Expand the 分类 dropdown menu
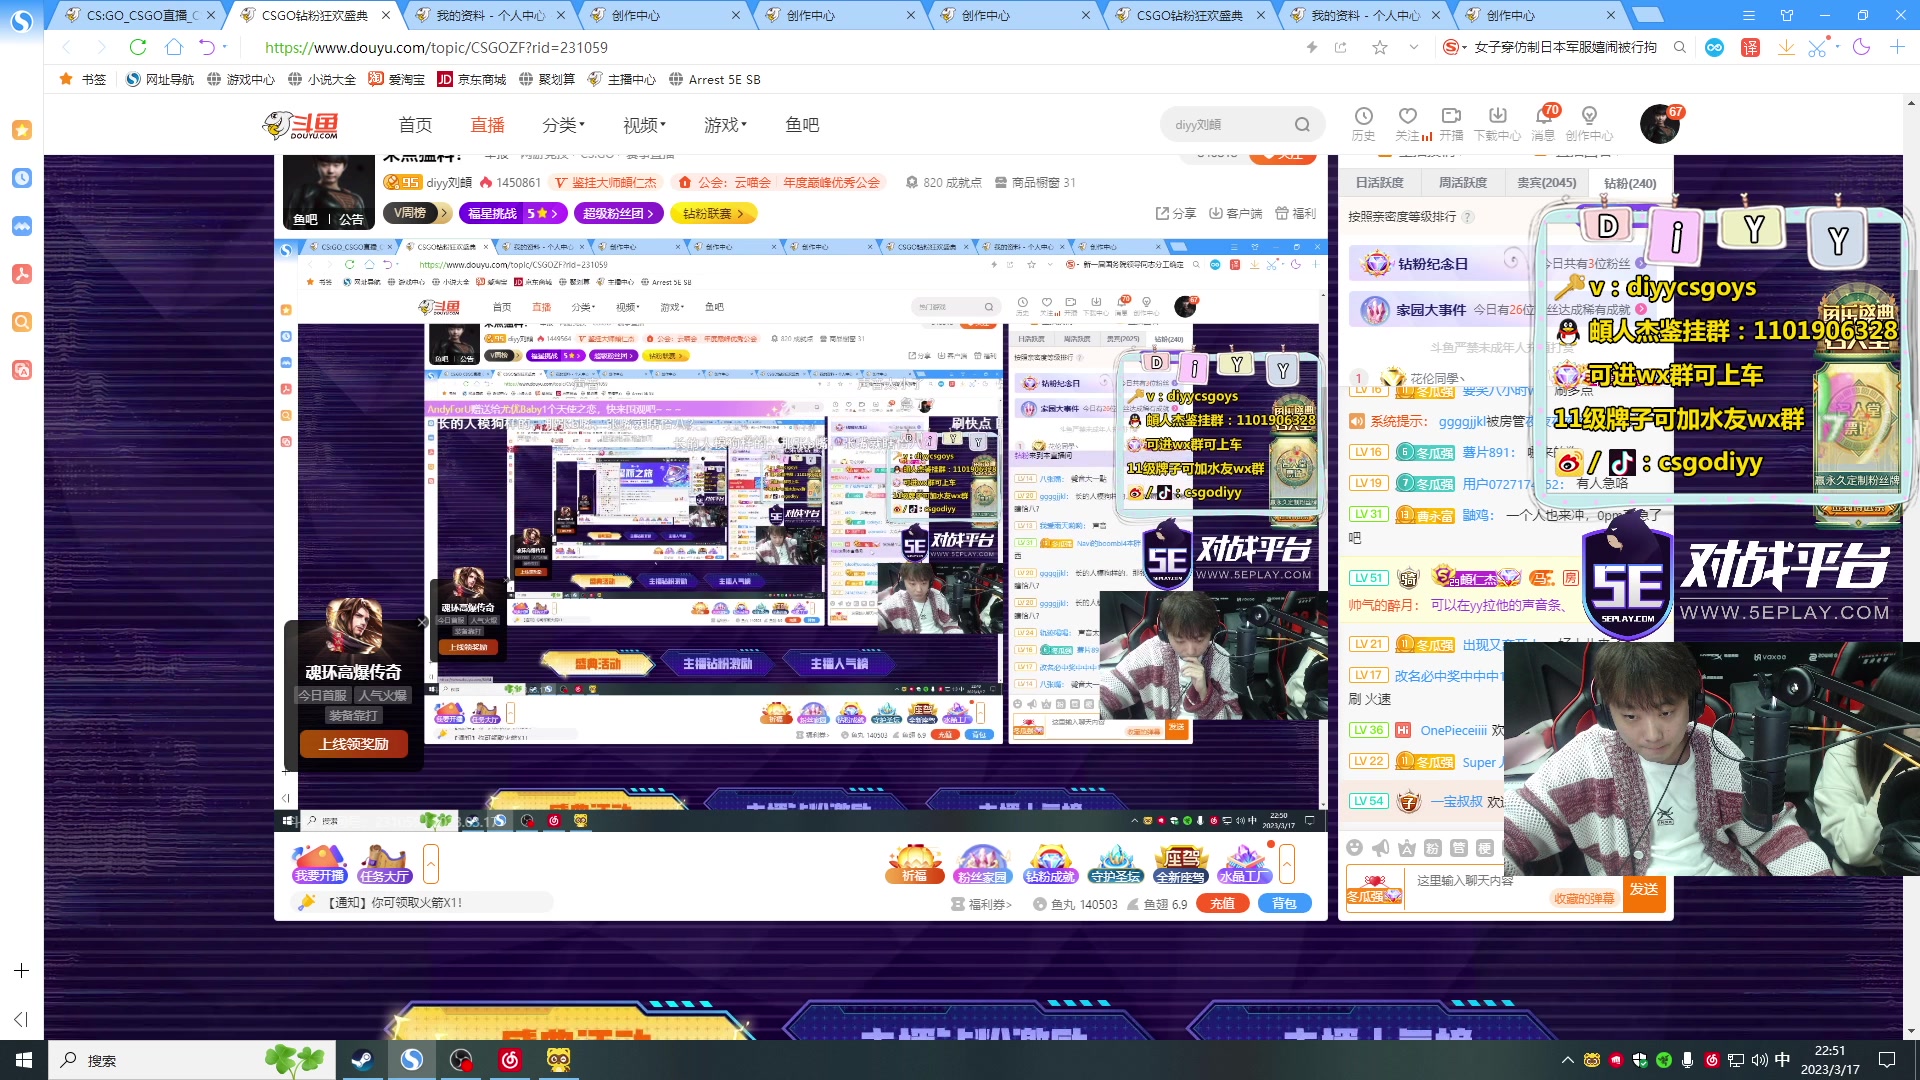The image size is (1920, 1080). [x=563, y=125]
